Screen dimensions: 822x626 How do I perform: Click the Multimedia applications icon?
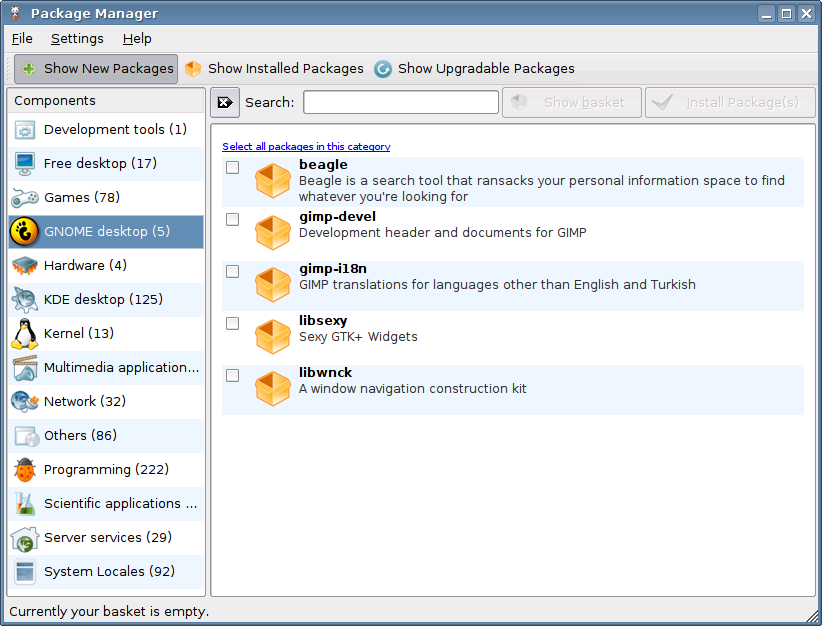coord(25,368)
